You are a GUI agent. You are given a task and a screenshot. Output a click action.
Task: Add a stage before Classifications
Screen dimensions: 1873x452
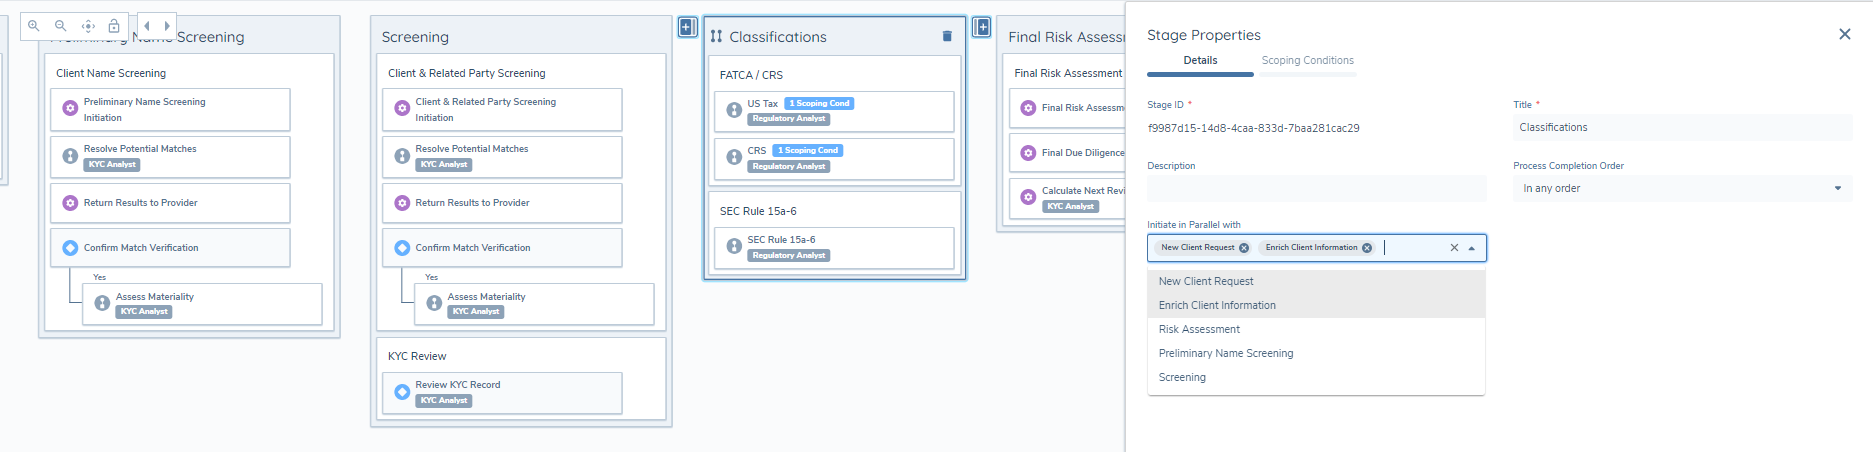(x=687, y=27)
